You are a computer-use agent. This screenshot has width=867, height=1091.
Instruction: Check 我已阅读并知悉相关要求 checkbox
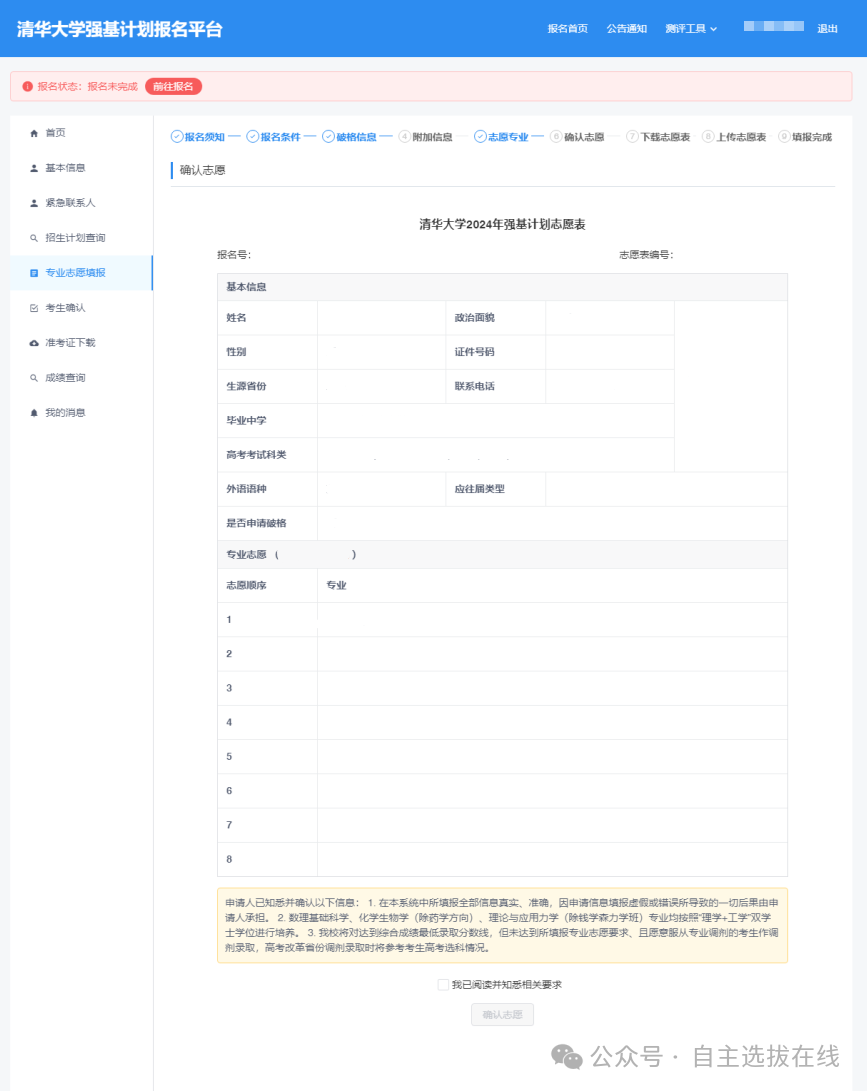click(442, 984)
